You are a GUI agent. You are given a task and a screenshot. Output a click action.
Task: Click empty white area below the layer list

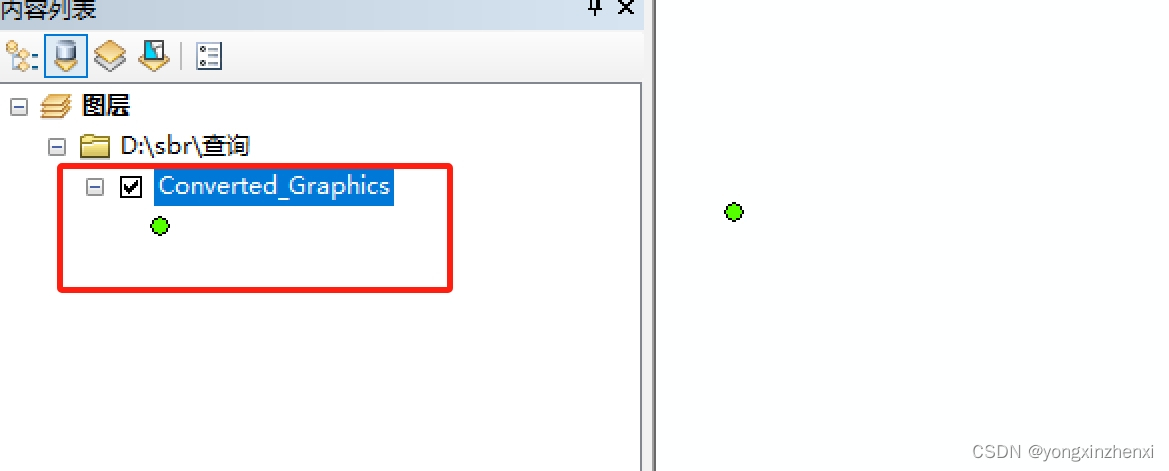pyautogui.click(x=321, y=380)
